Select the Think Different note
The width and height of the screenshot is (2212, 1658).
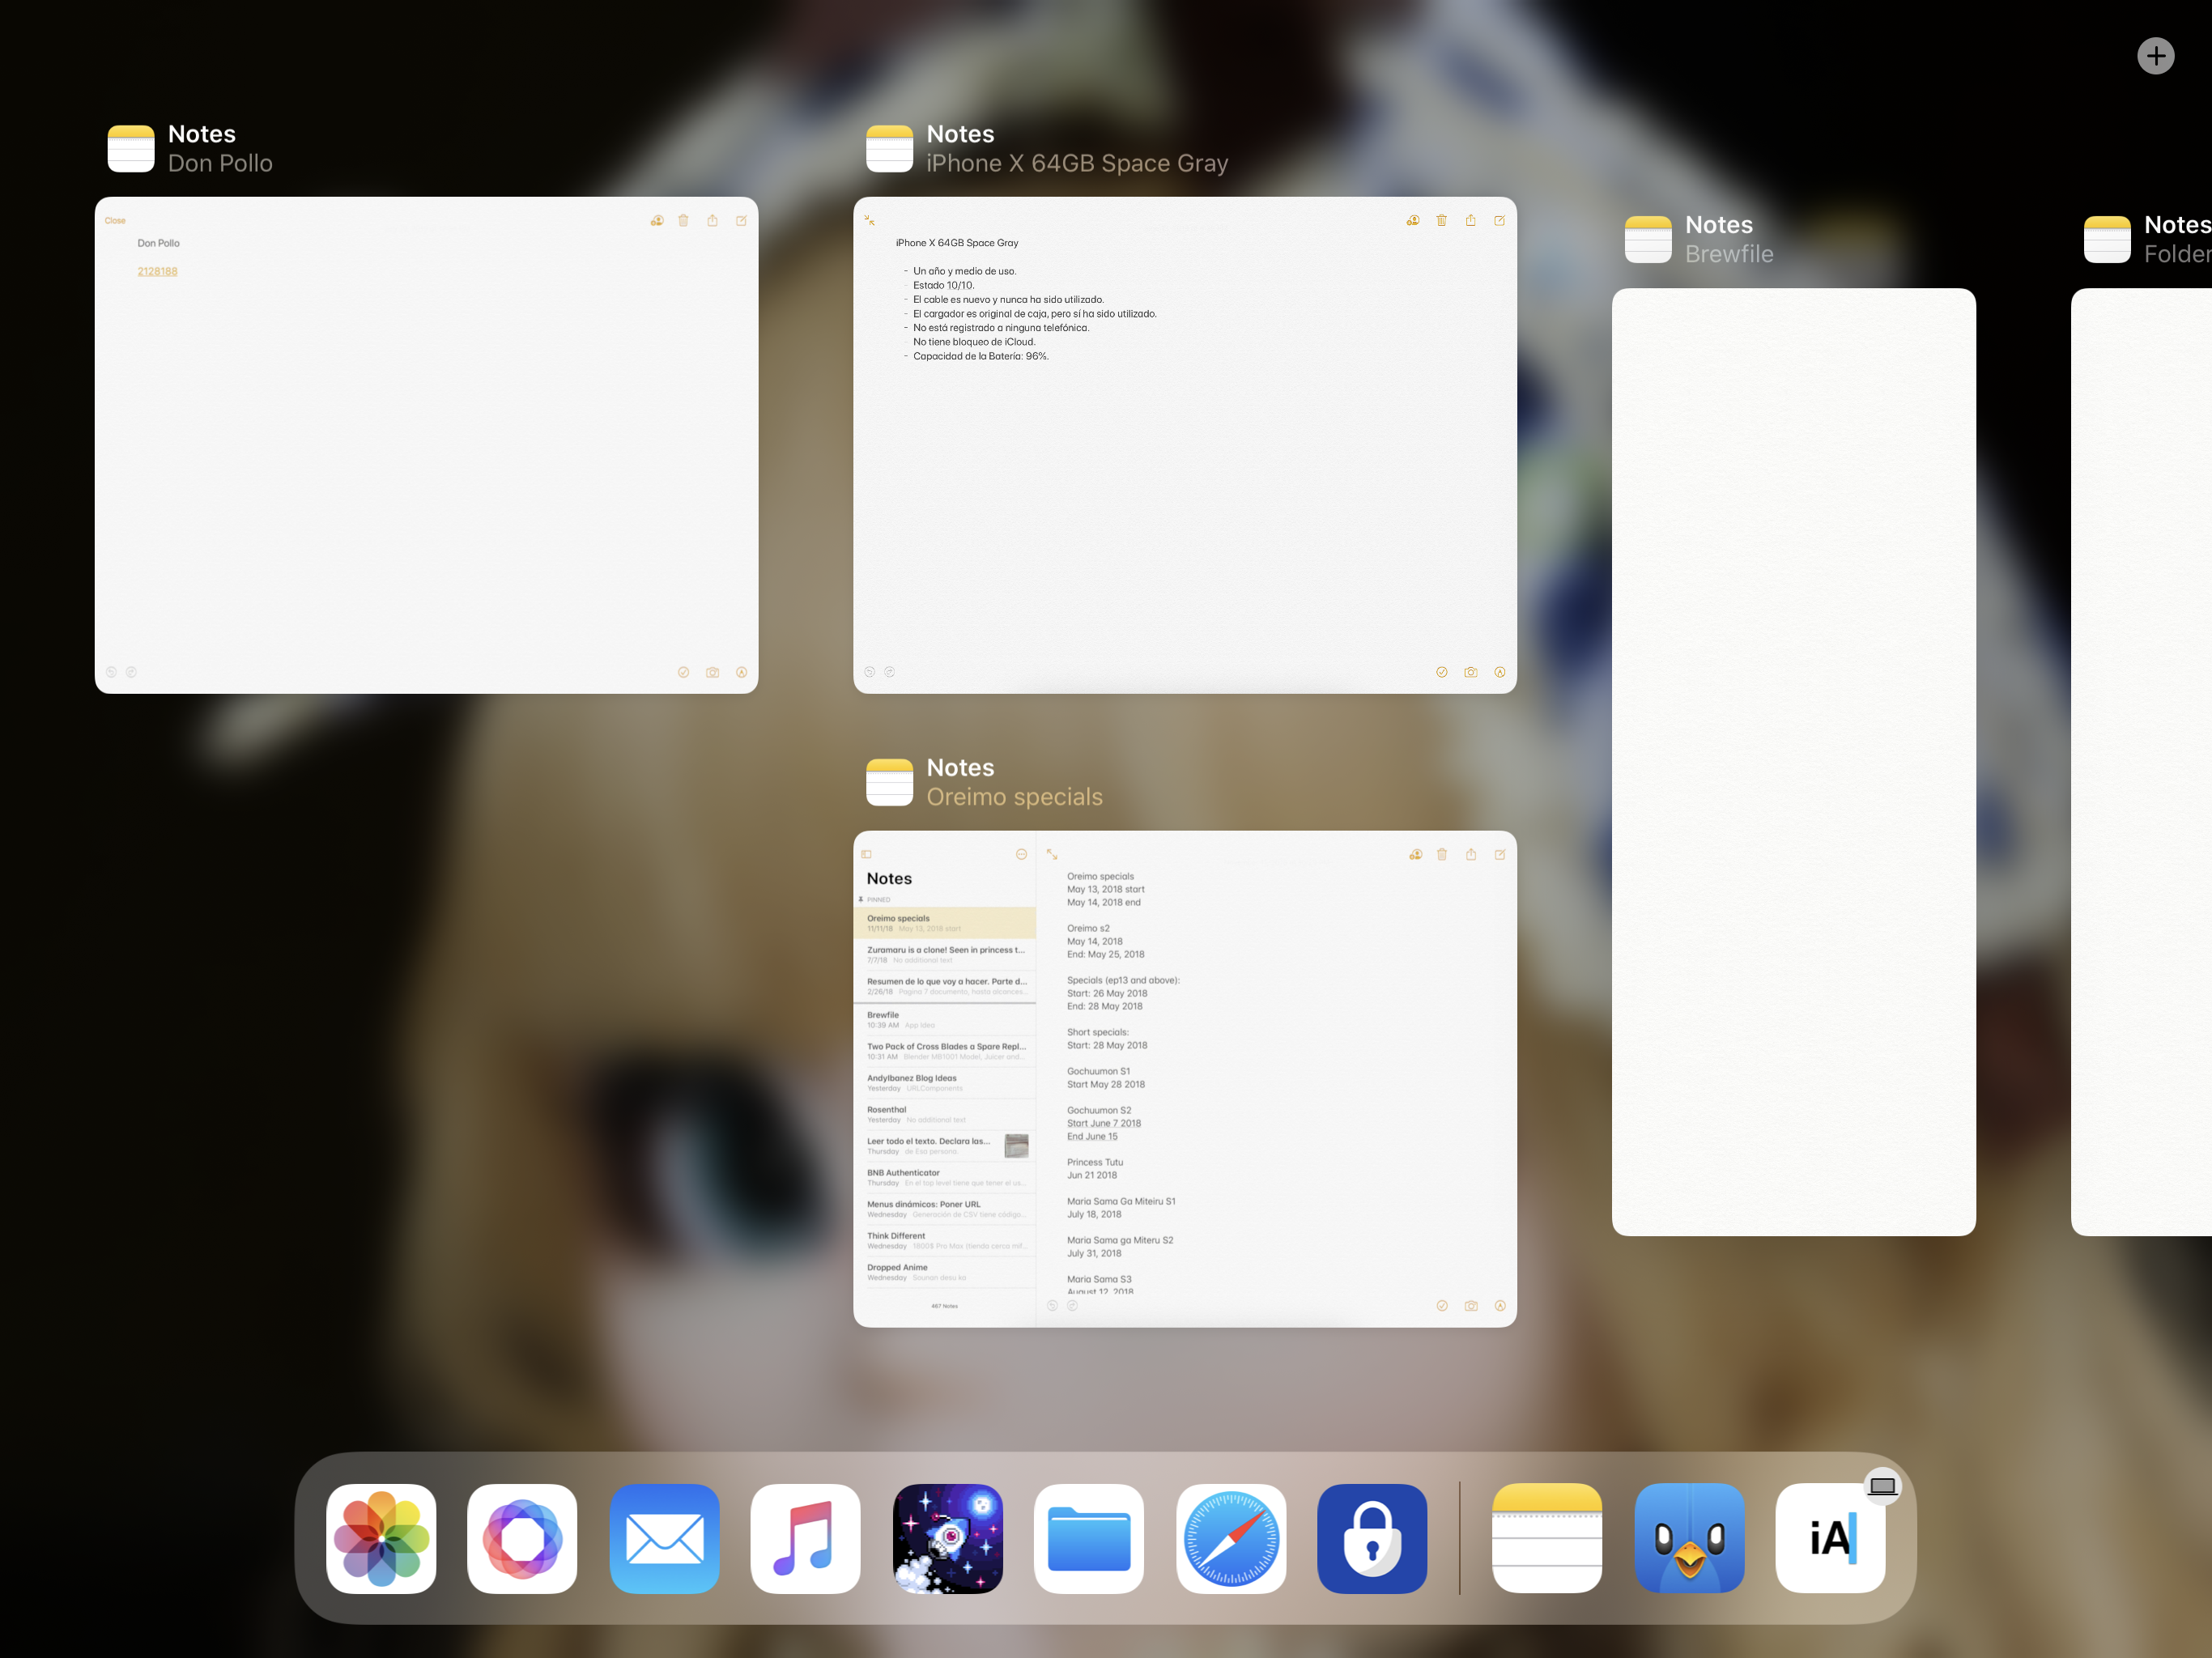click(945, 1240)
